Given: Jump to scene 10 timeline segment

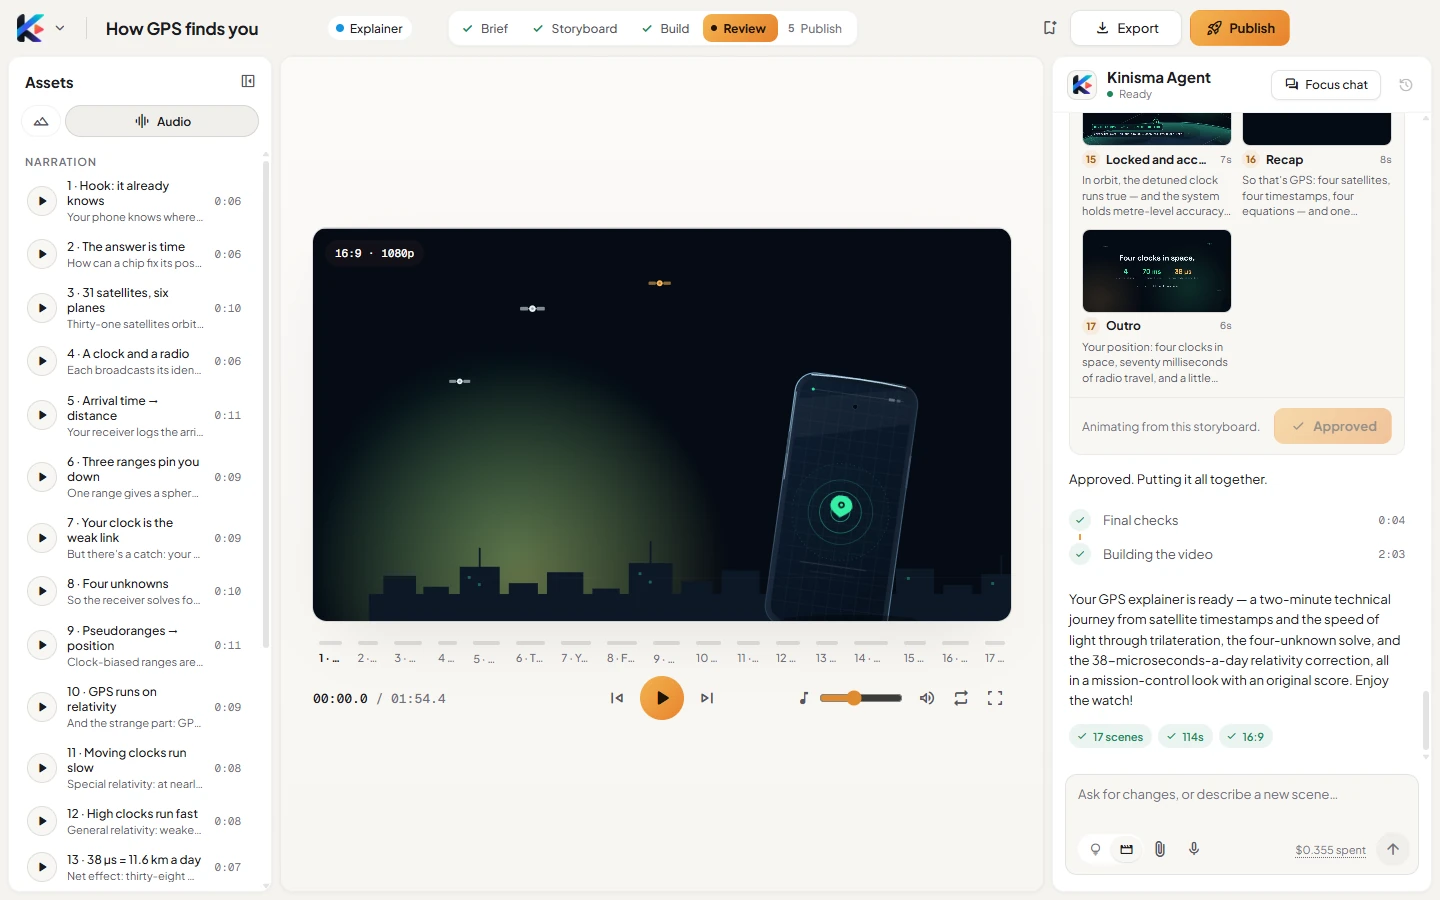Looking at the screenshot, I should 708,651.
